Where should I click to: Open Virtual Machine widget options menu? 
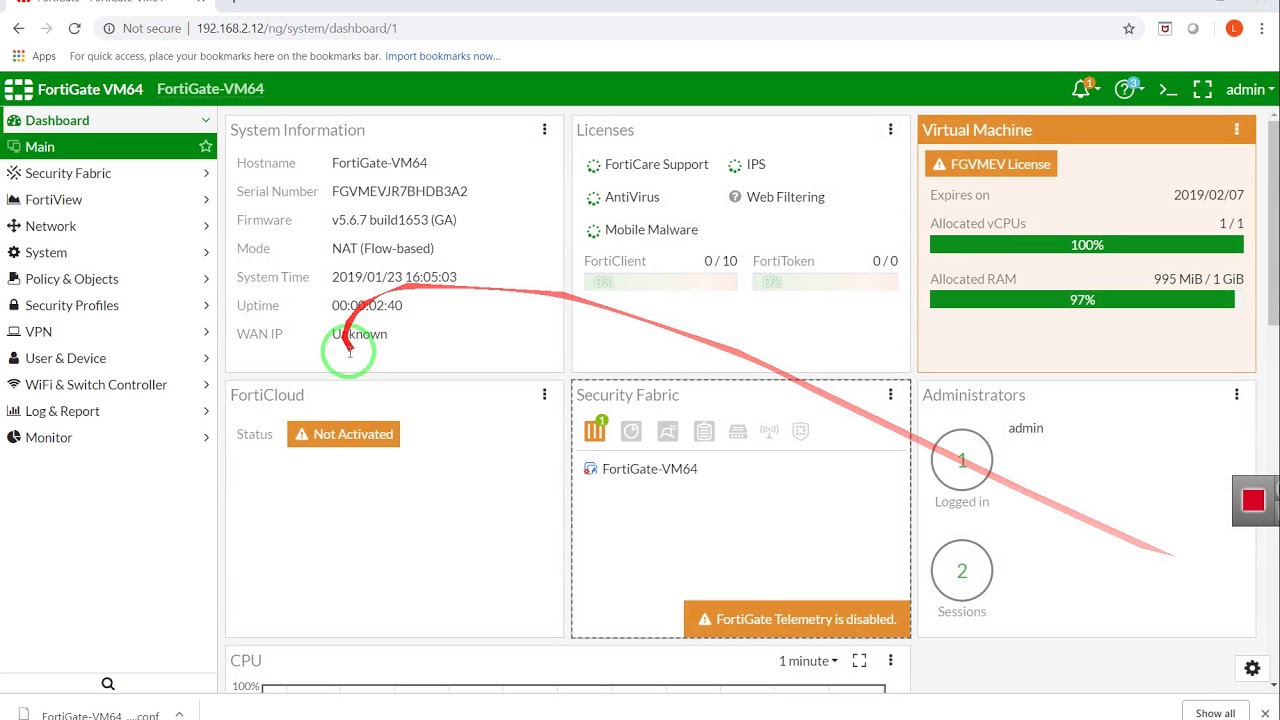[x=1236, y=130]
